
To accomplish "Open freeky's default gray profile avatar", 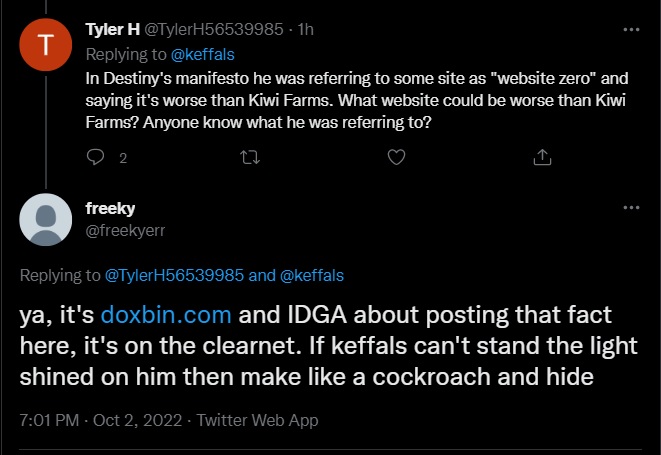I will [46, 220].
